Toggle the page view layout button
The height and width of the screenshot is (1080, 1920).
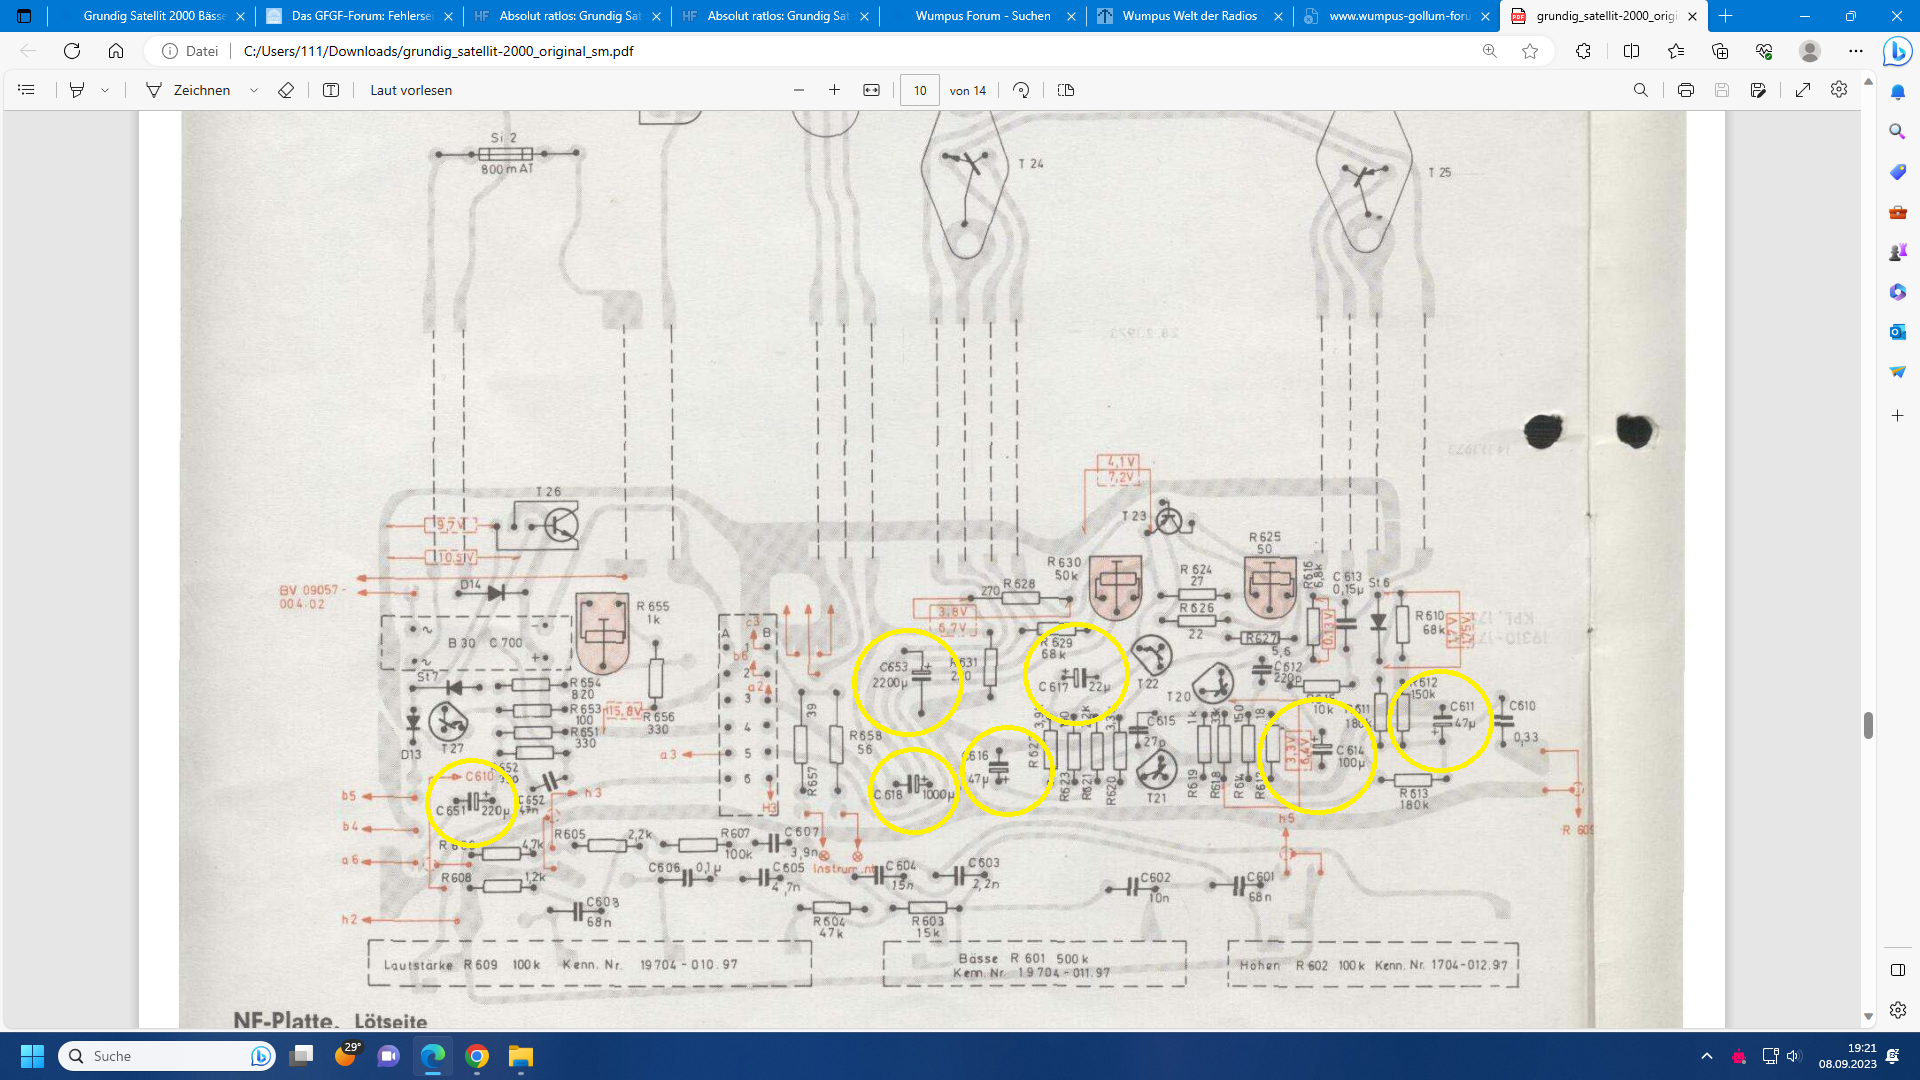[x=1066, y=90]
